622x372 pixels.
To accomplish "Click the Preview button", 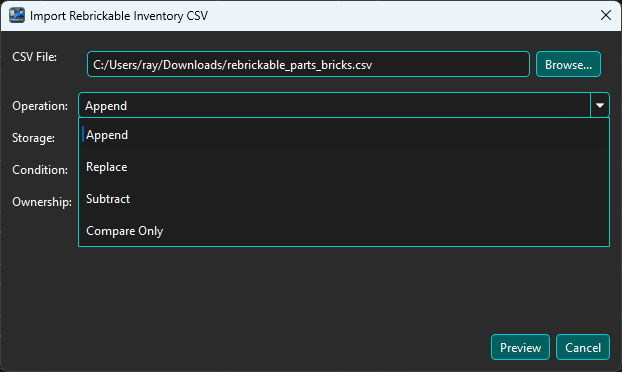I will pyautogui.click(x=520, y=347).
